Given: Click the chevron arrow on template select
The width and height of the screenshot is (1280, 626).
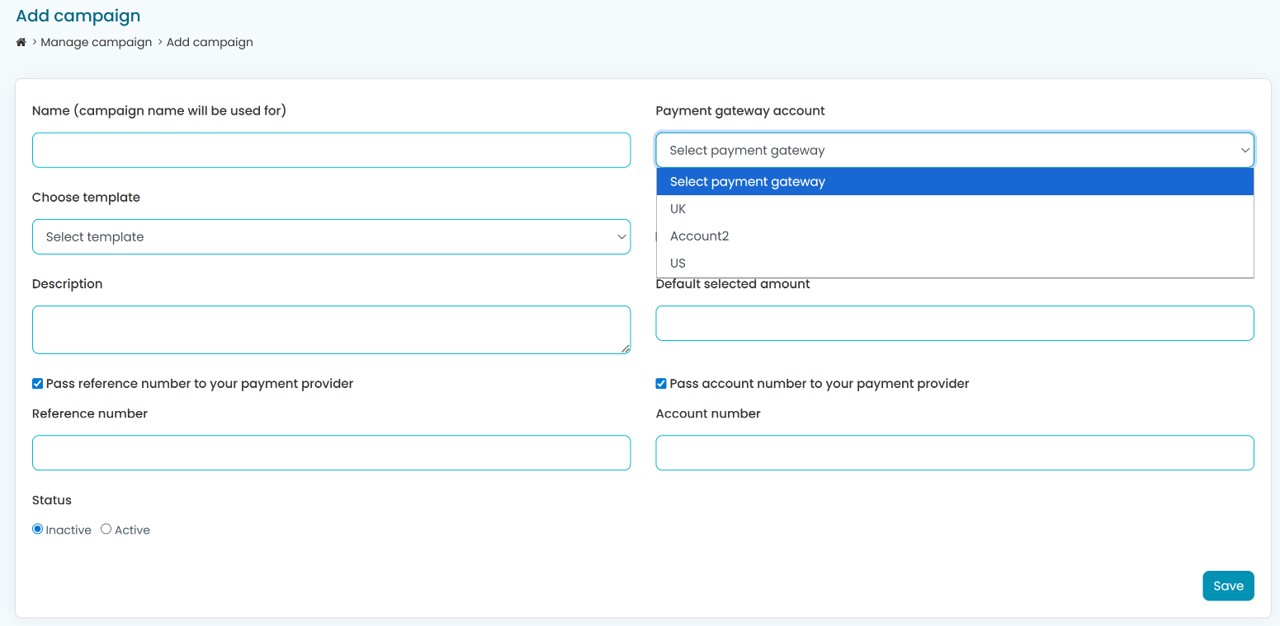Looking at the screenshot, I should tap(621, 237).
